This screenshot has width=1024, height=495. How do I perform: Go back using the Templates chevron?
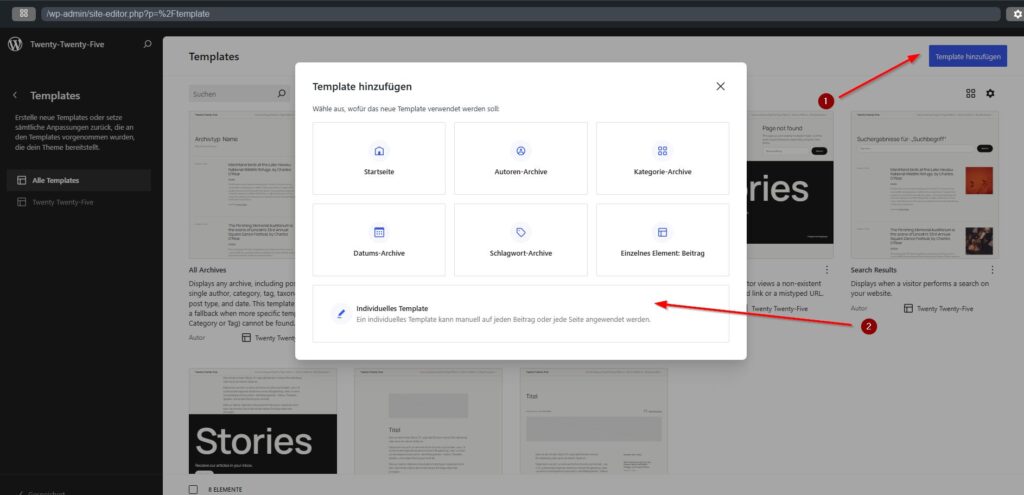point(15,95)
